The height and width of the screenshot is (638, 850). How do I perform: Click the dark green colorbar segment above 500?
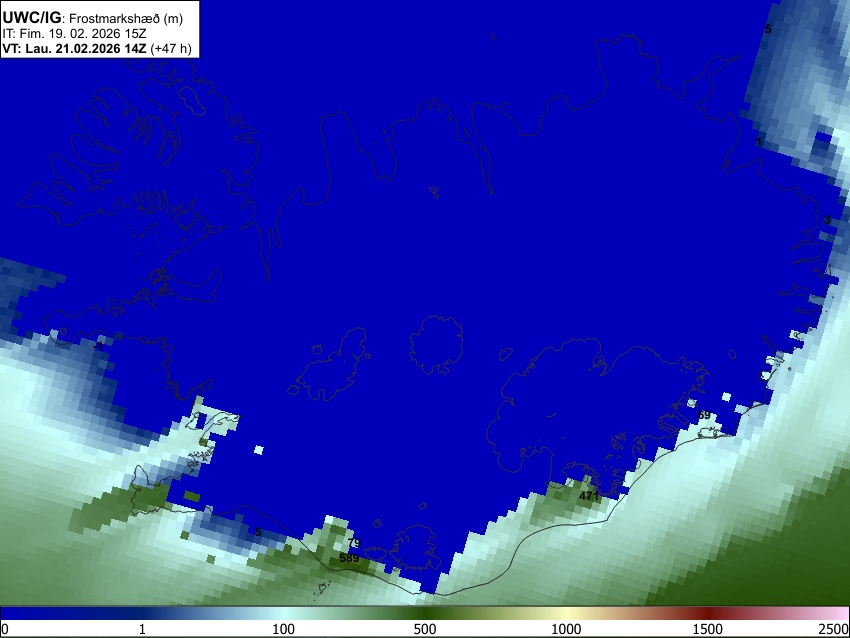coord(424,613)
